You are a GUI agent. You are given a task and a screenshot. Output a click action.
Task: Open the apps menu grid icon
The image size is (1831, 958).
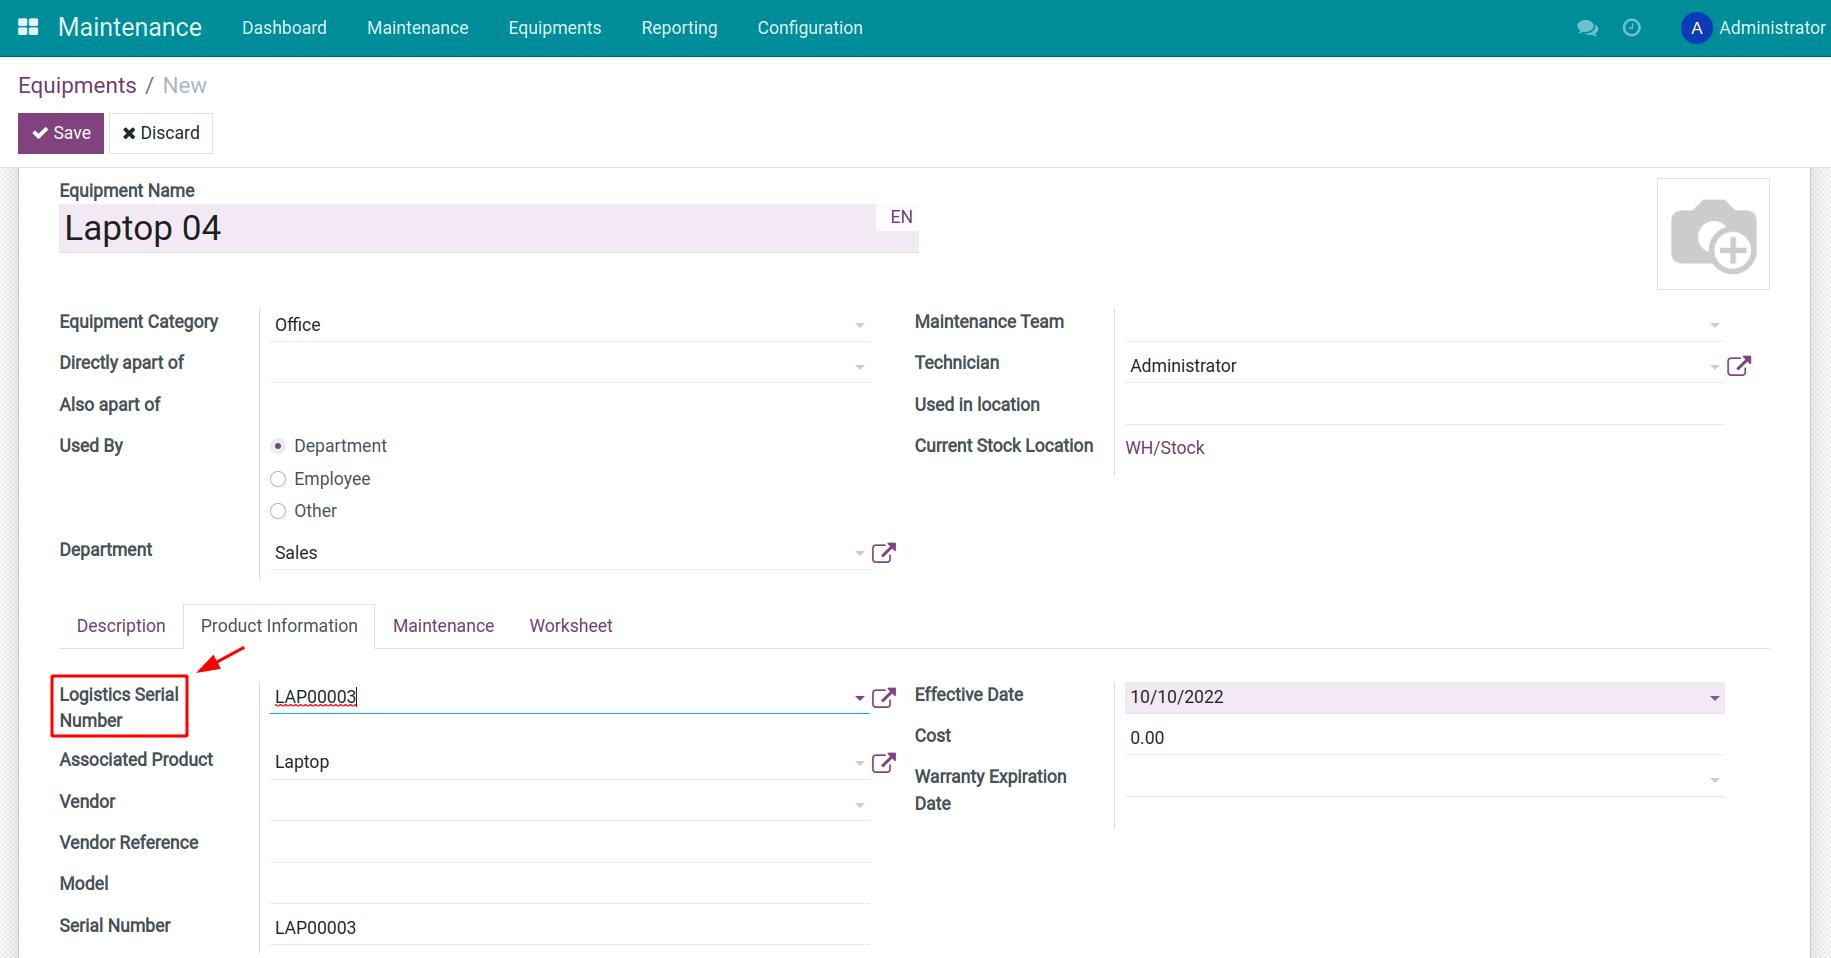coord(27,27)
